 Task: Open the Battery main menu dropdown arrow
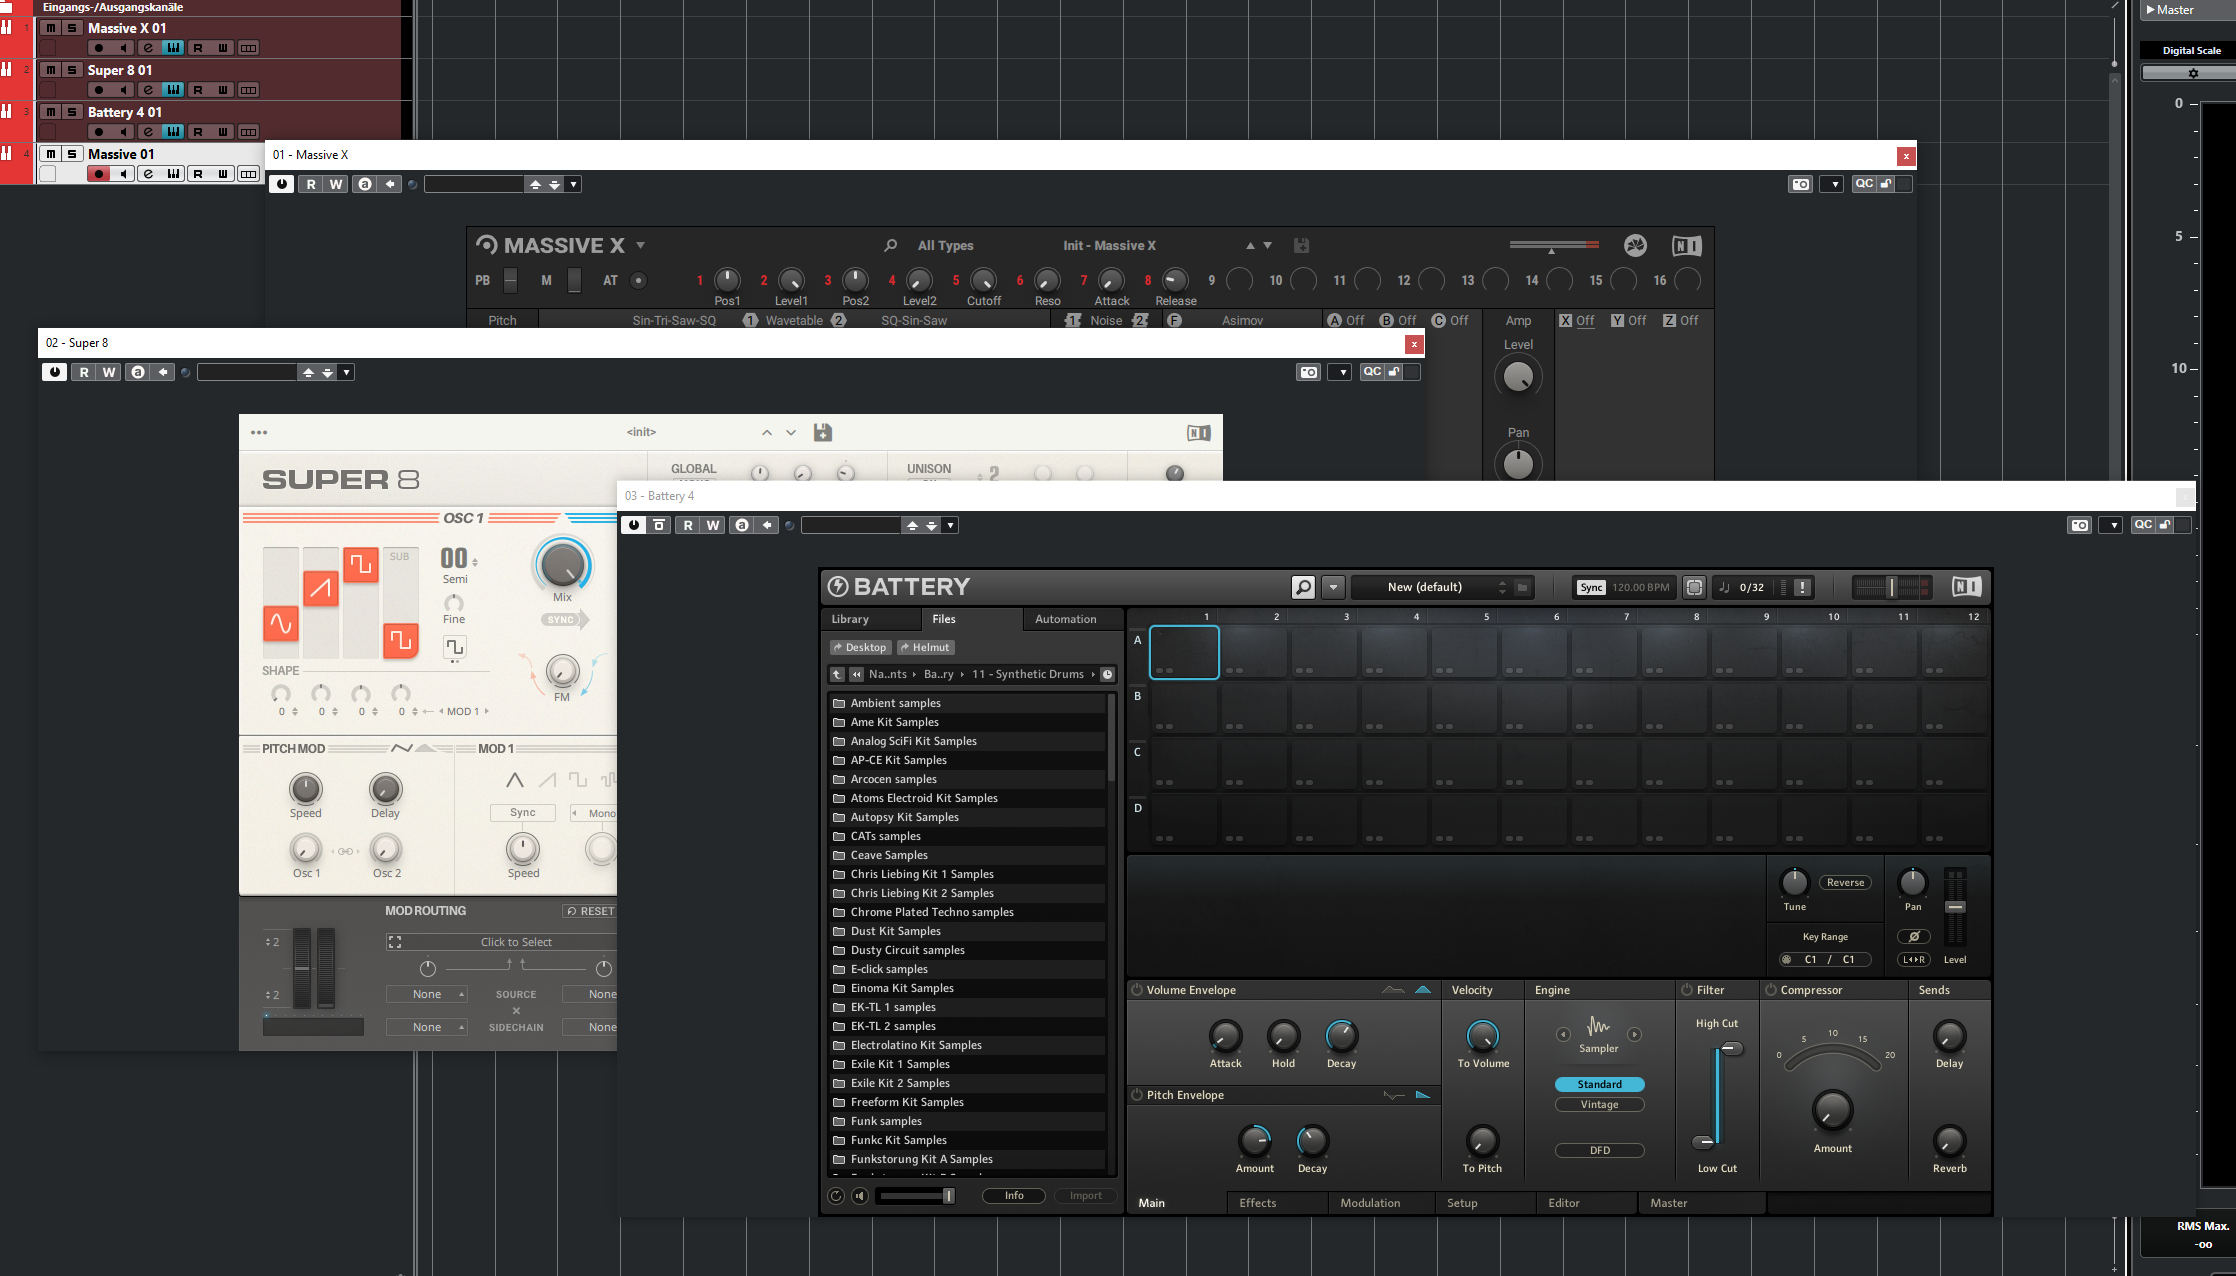pos(1333,587)
